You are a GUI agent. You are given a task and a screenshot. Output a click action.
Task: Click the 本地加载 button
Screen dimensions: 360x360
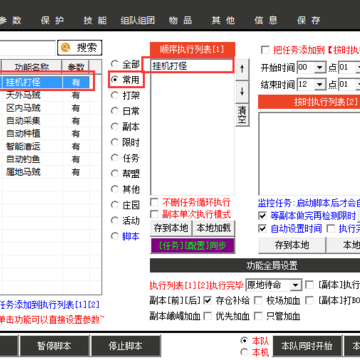tap(213, 228)
